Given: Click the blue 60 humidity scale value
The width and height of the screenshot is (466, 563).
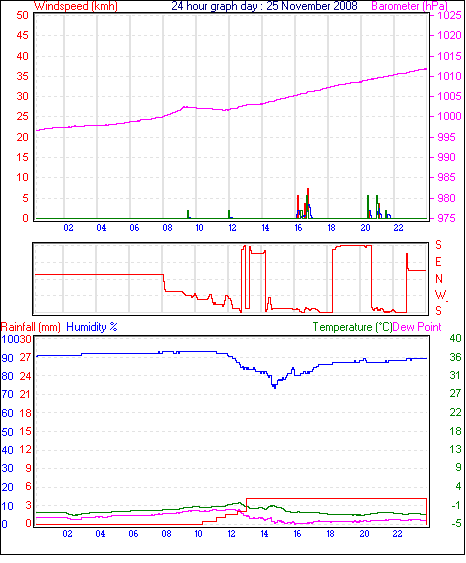Looking at the screenshot, I should (7, 413).
